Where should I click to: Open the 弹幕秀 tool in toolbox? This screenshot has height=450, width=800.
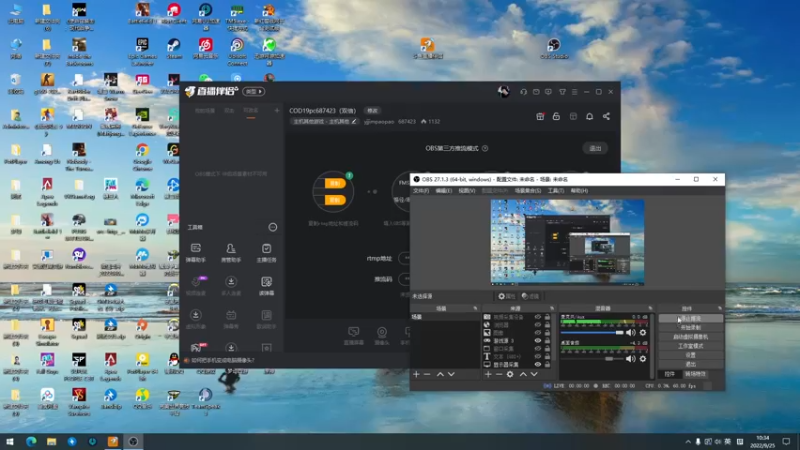click(x=231, y=319)
